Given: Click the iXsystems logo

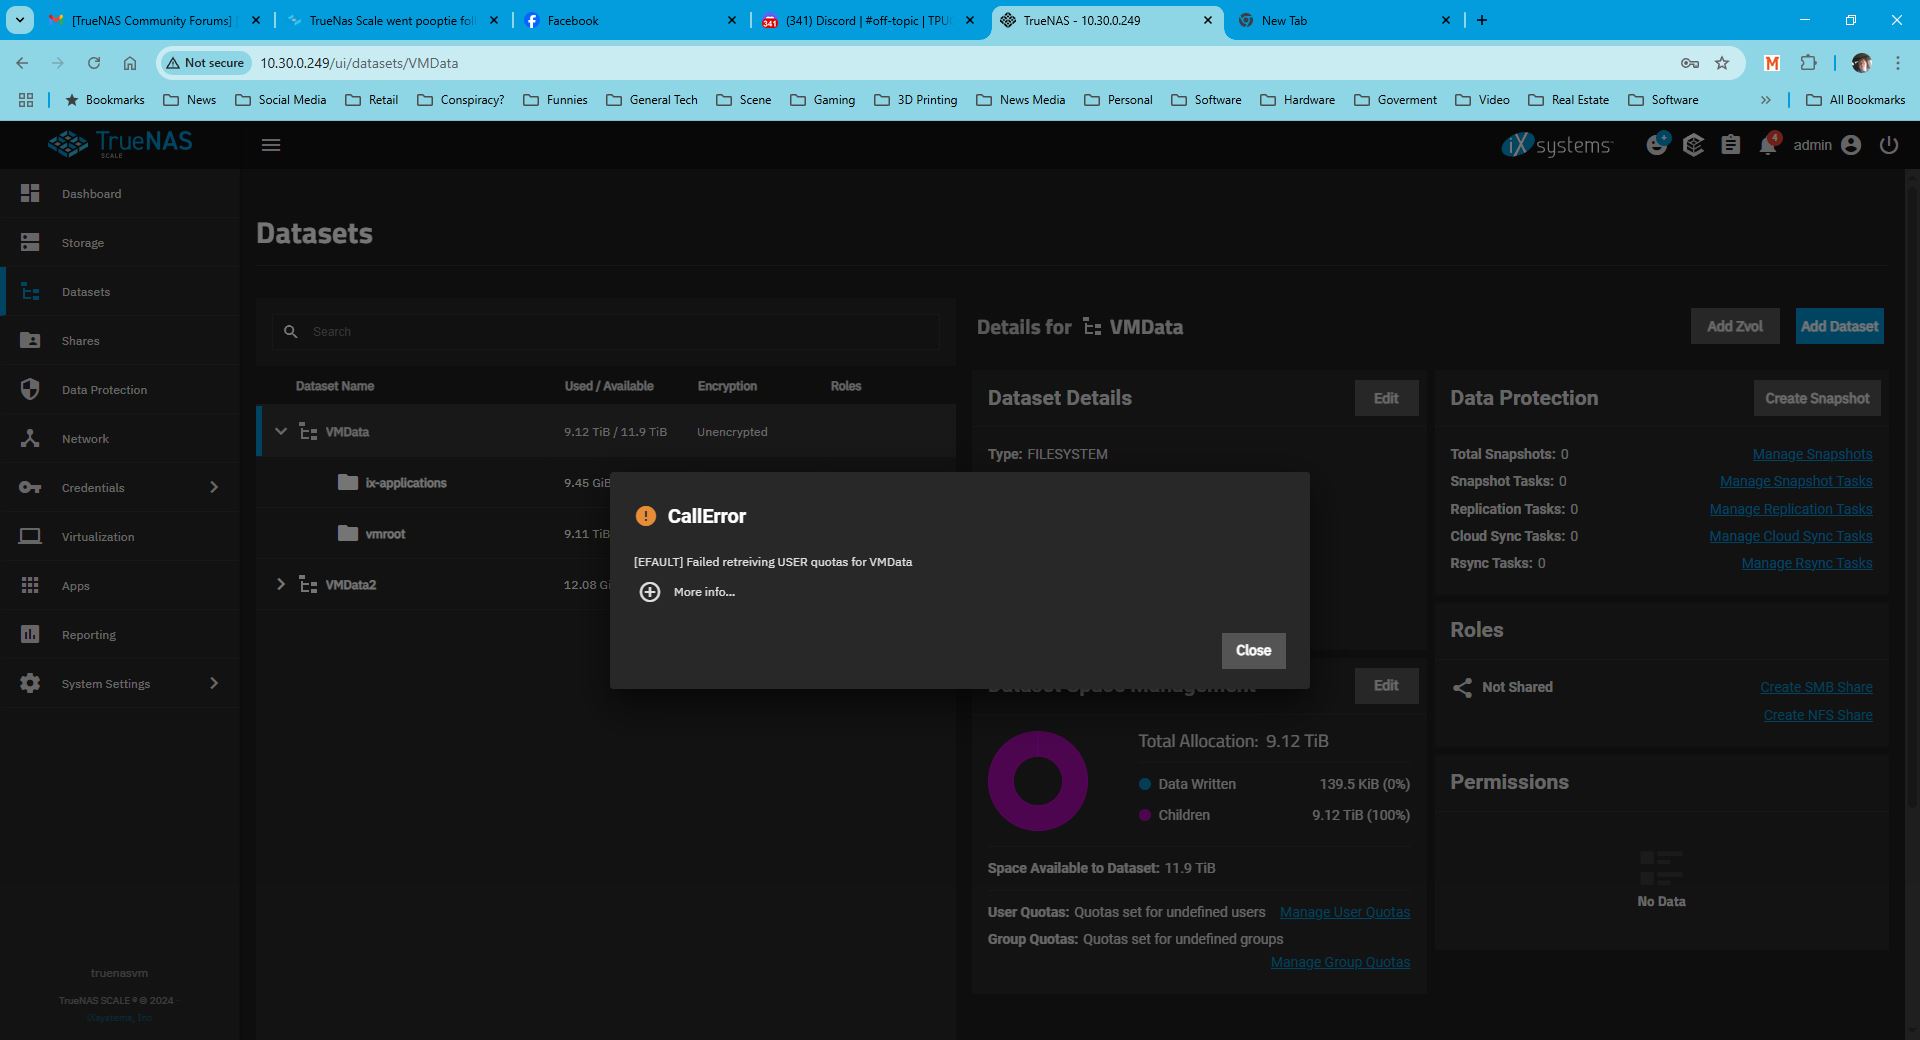Looking at the screenshot, I should click(1556, 145).
